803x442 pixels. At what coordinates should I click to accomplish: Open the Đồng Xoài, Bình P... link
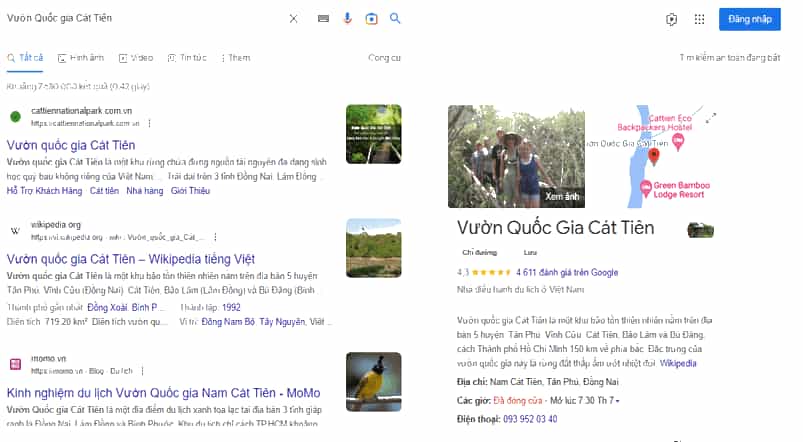[x=126, y=308]
